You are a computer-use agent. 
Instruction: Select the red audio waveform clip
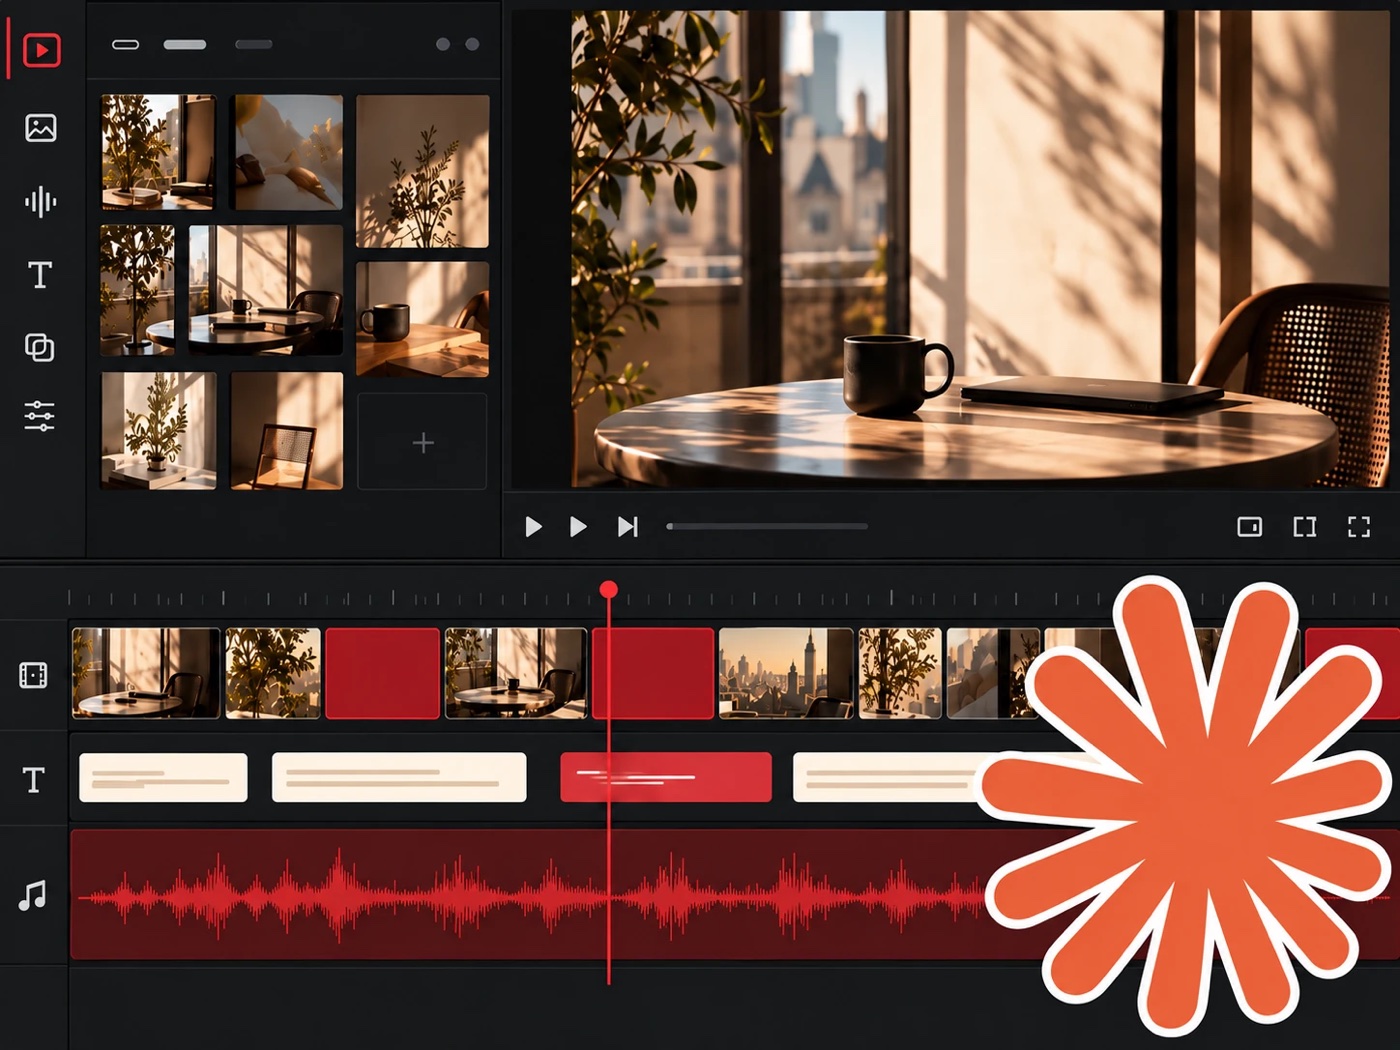click(x=530, y=895)
